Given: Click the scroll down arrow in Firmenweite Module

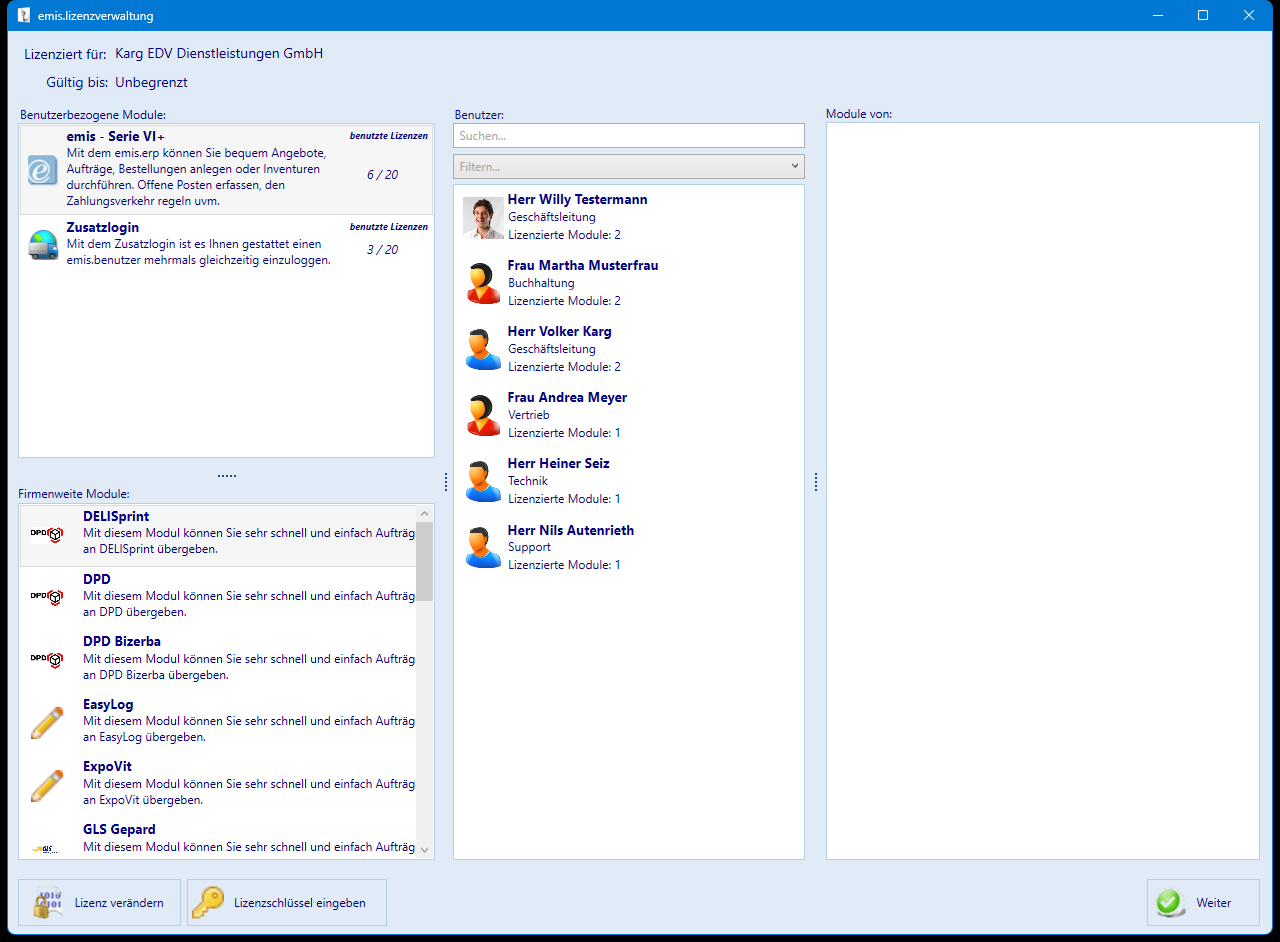Looking at the screenshot, I should 425,850.
